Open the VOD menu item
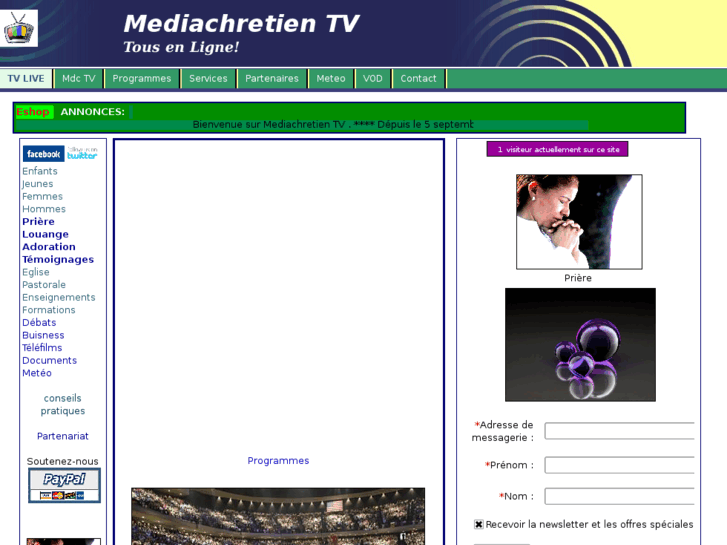Viewport: 727px width, 545px height. [x=373, y=78]
